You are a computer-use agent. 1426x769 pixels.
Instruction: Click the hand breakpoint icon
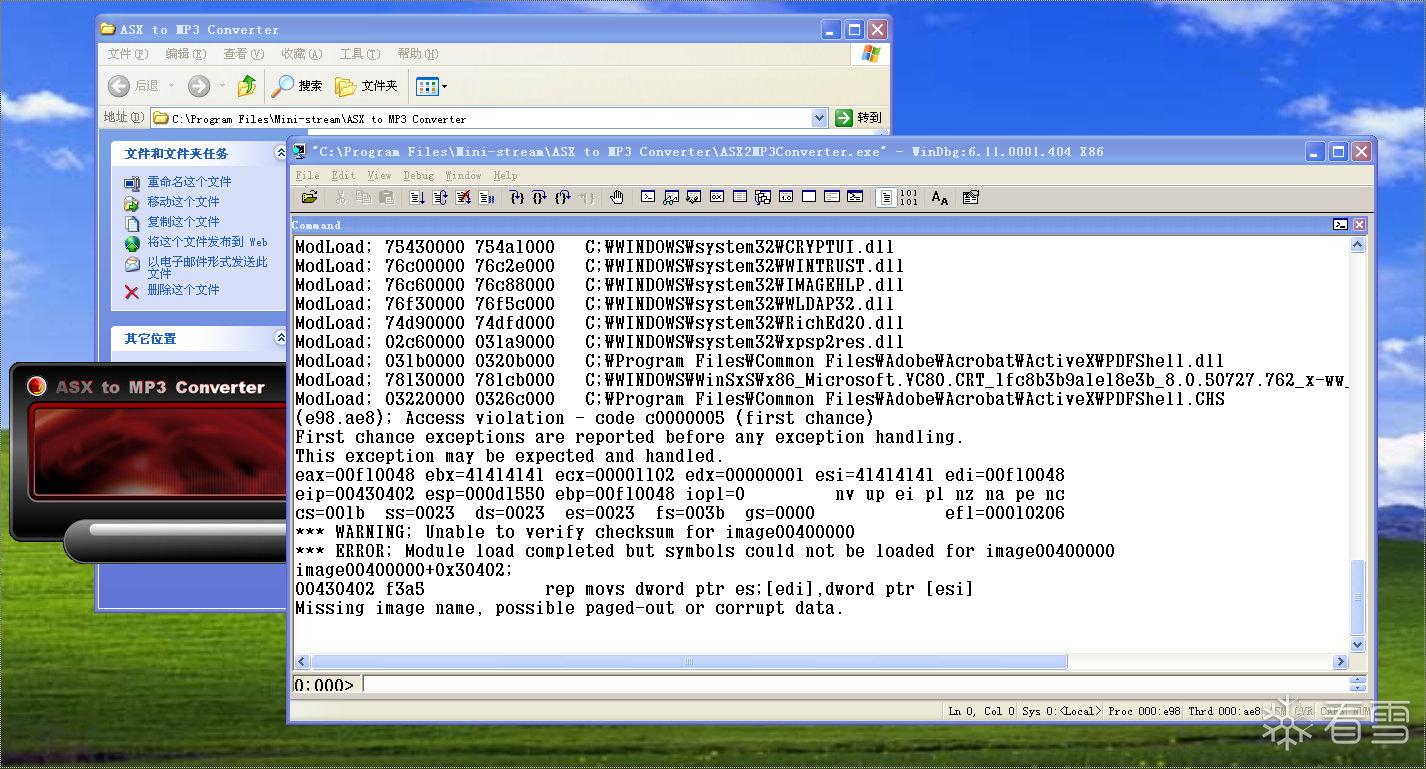point(616,197)
